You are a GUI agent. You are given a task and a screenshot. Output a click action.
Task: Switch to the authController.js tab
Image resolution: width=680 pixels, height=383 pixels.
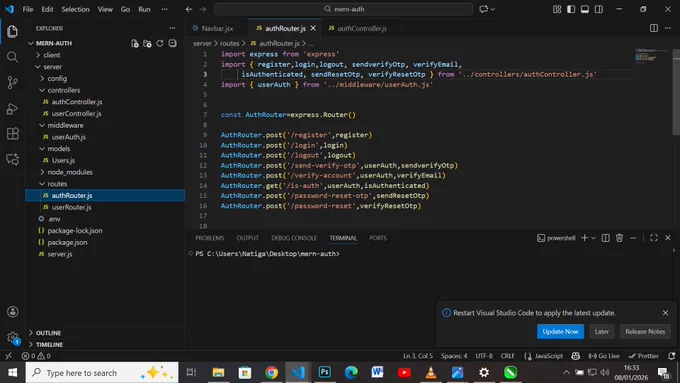coord(362,28)
